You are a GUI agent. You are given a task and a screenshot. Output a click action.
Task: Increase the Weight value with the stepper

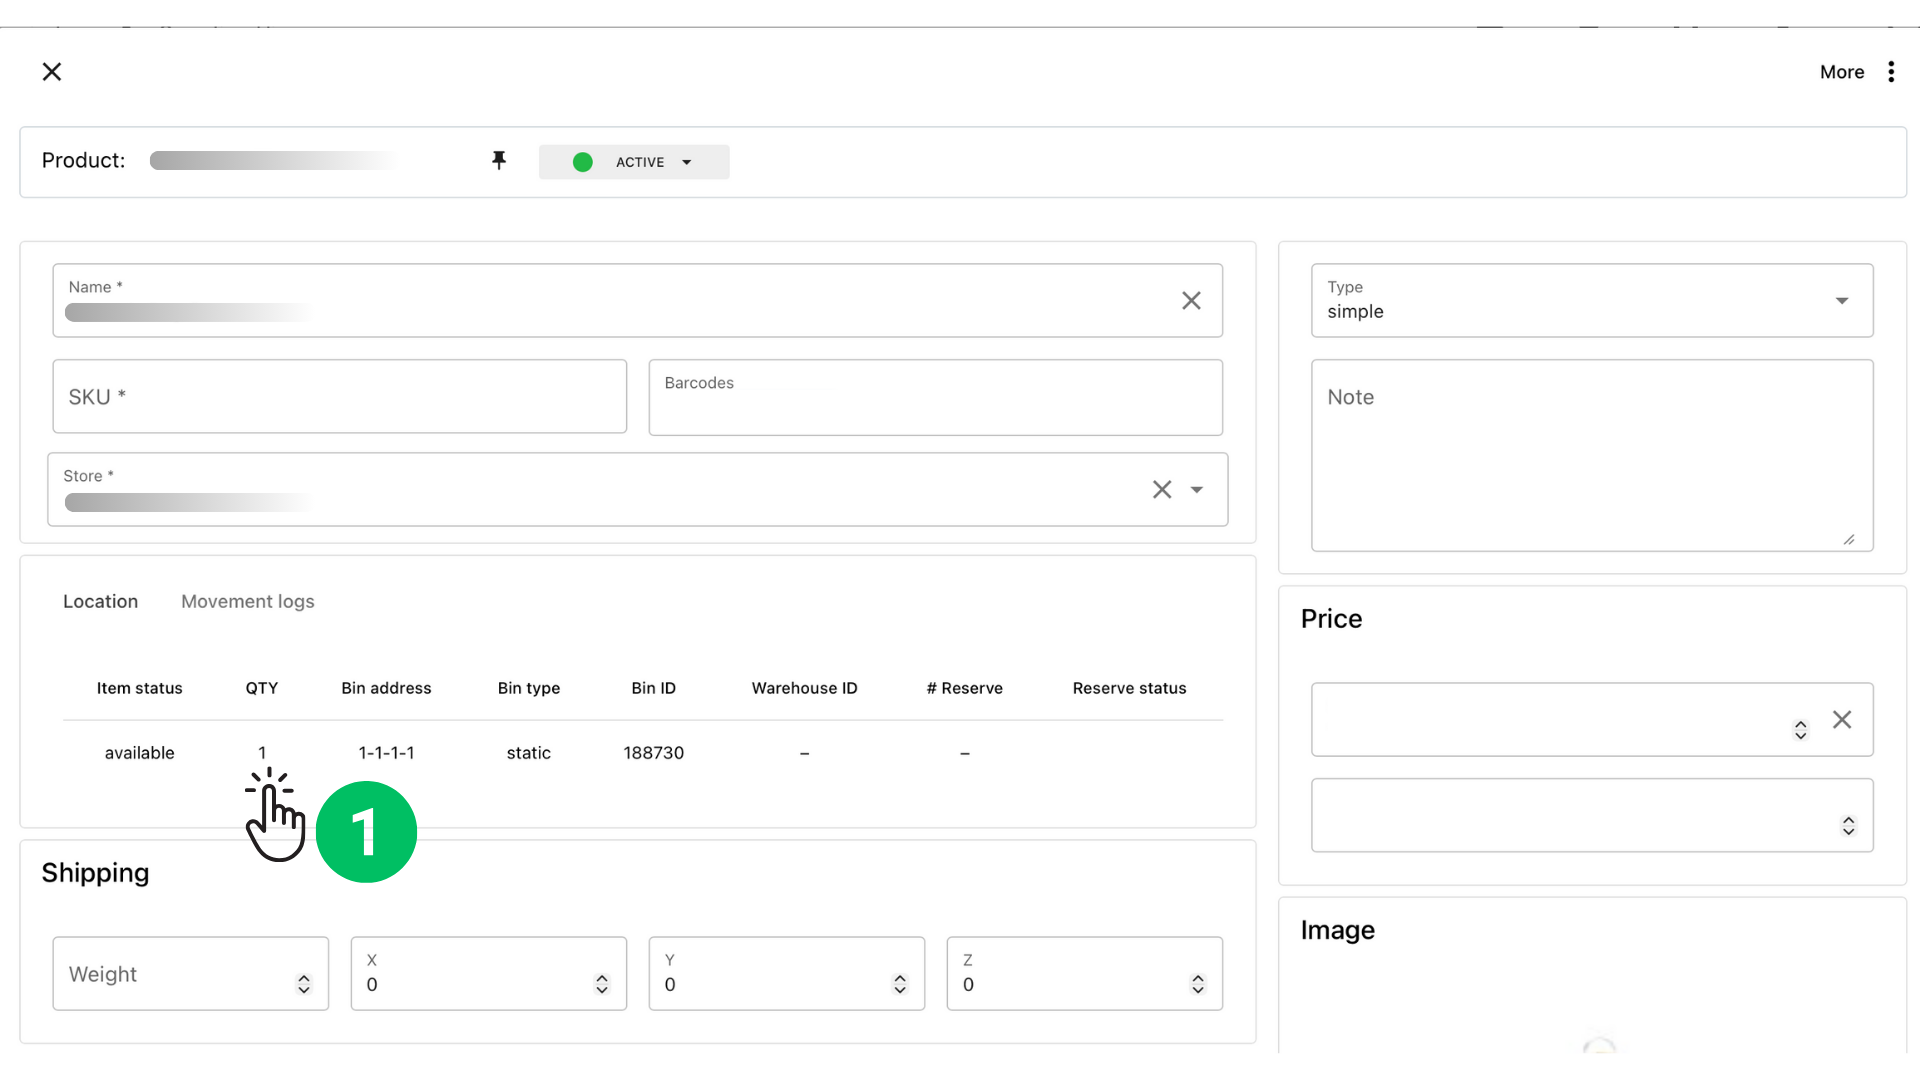[x=303, y=973]
